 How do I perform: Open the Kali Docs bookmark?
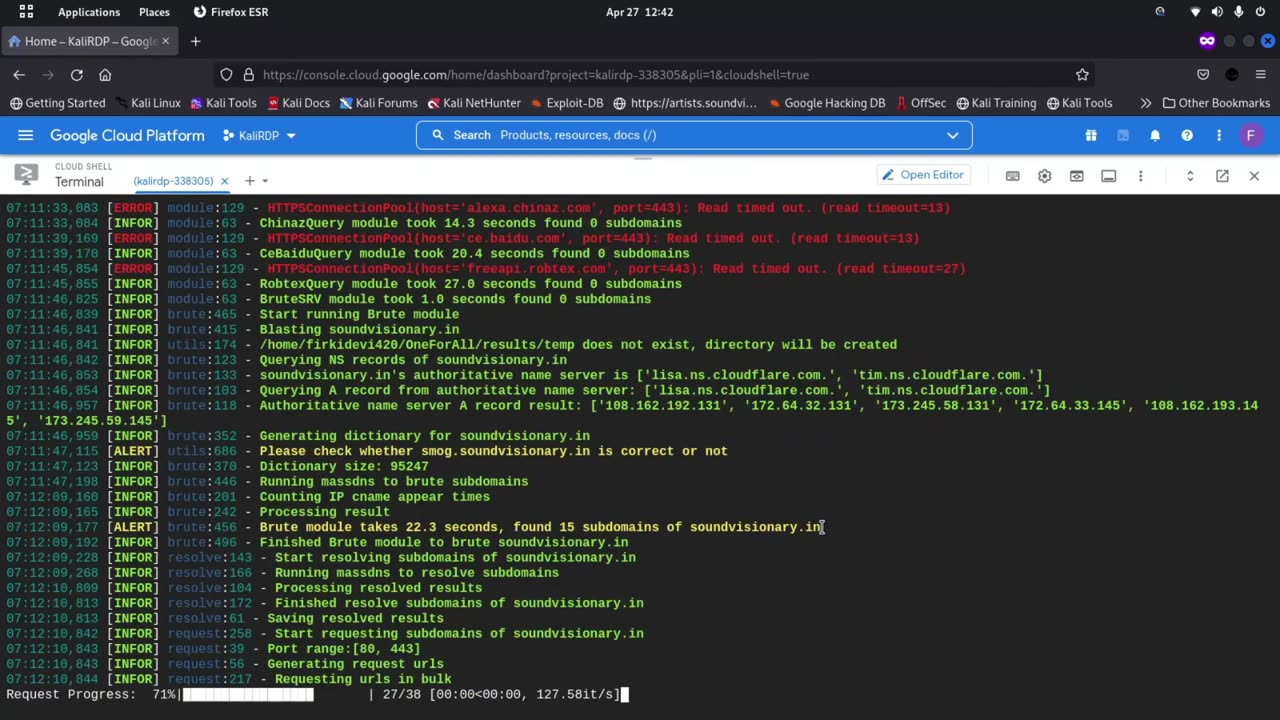pos(298,103)
